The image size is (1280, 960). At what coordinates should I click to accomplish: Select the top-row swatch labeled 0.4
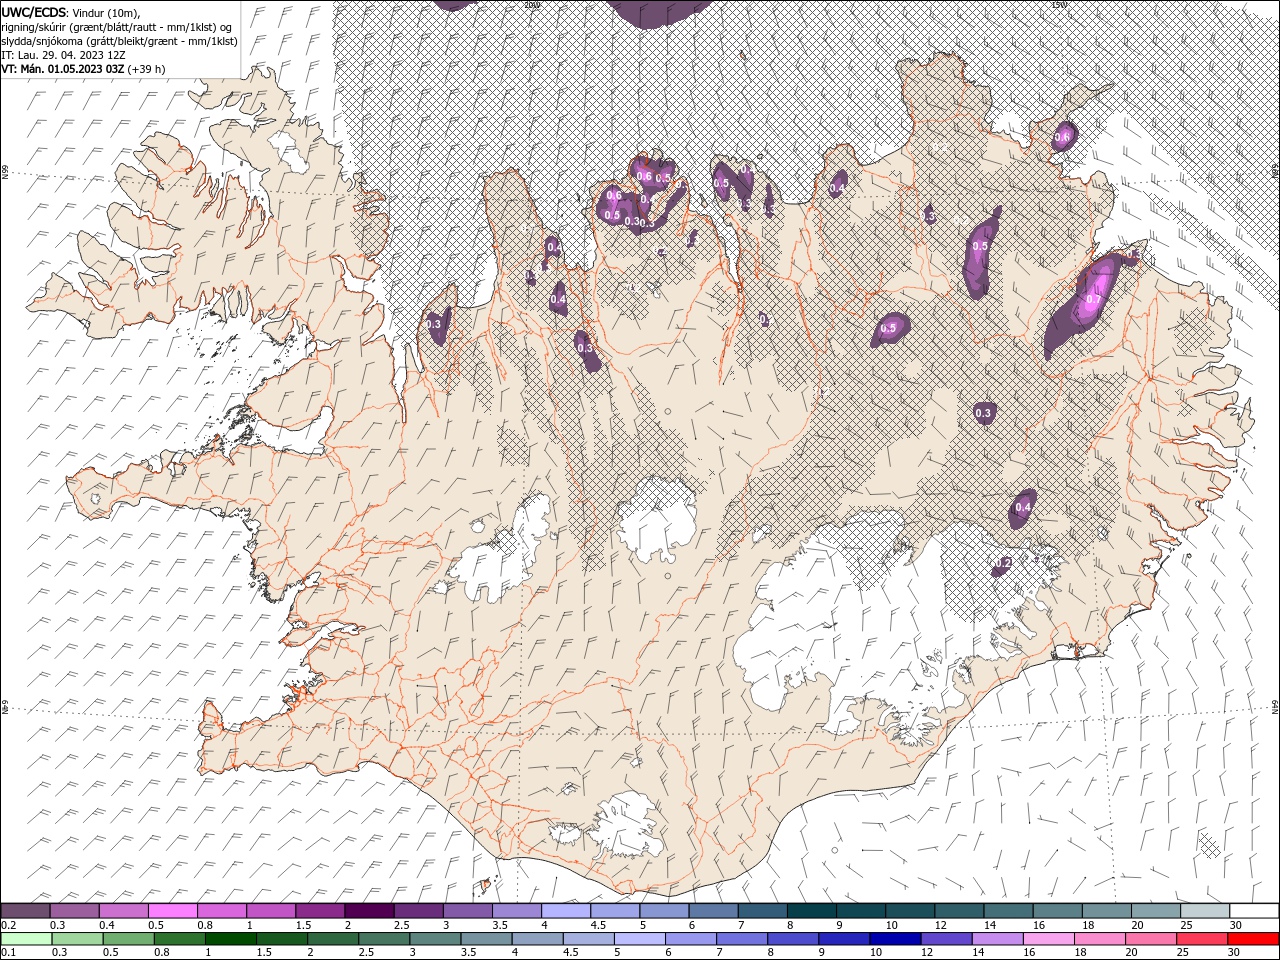tap(123, 910)
